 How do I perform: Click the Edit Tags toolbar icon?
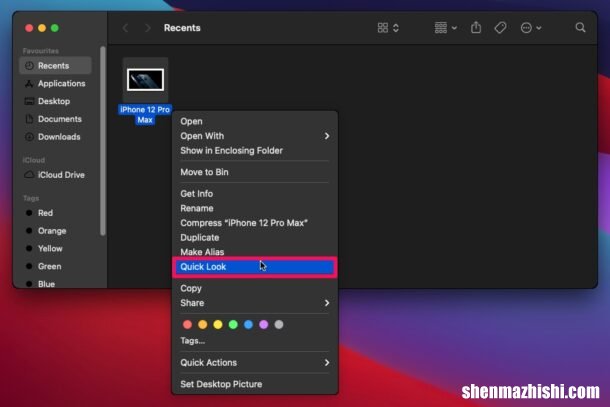(500, 28)
